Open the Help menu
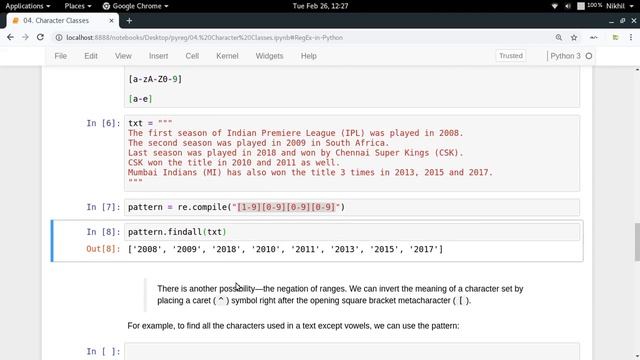Image resolution: width=640 pixels, height=360 pixels. point(309,56)
